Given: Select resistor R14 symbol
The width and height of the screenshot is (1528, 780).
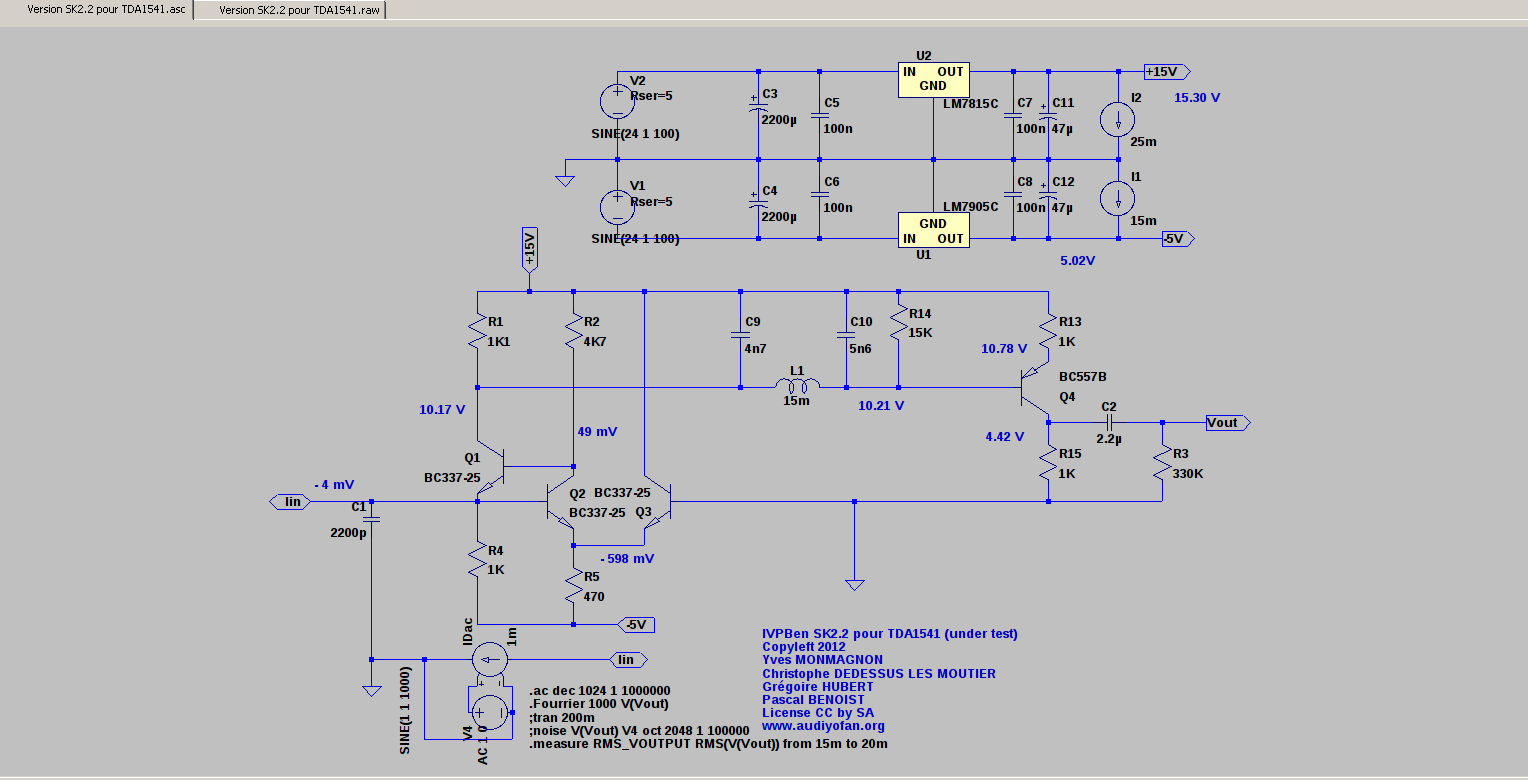Looking at the screenshot, I should point(898,322).
